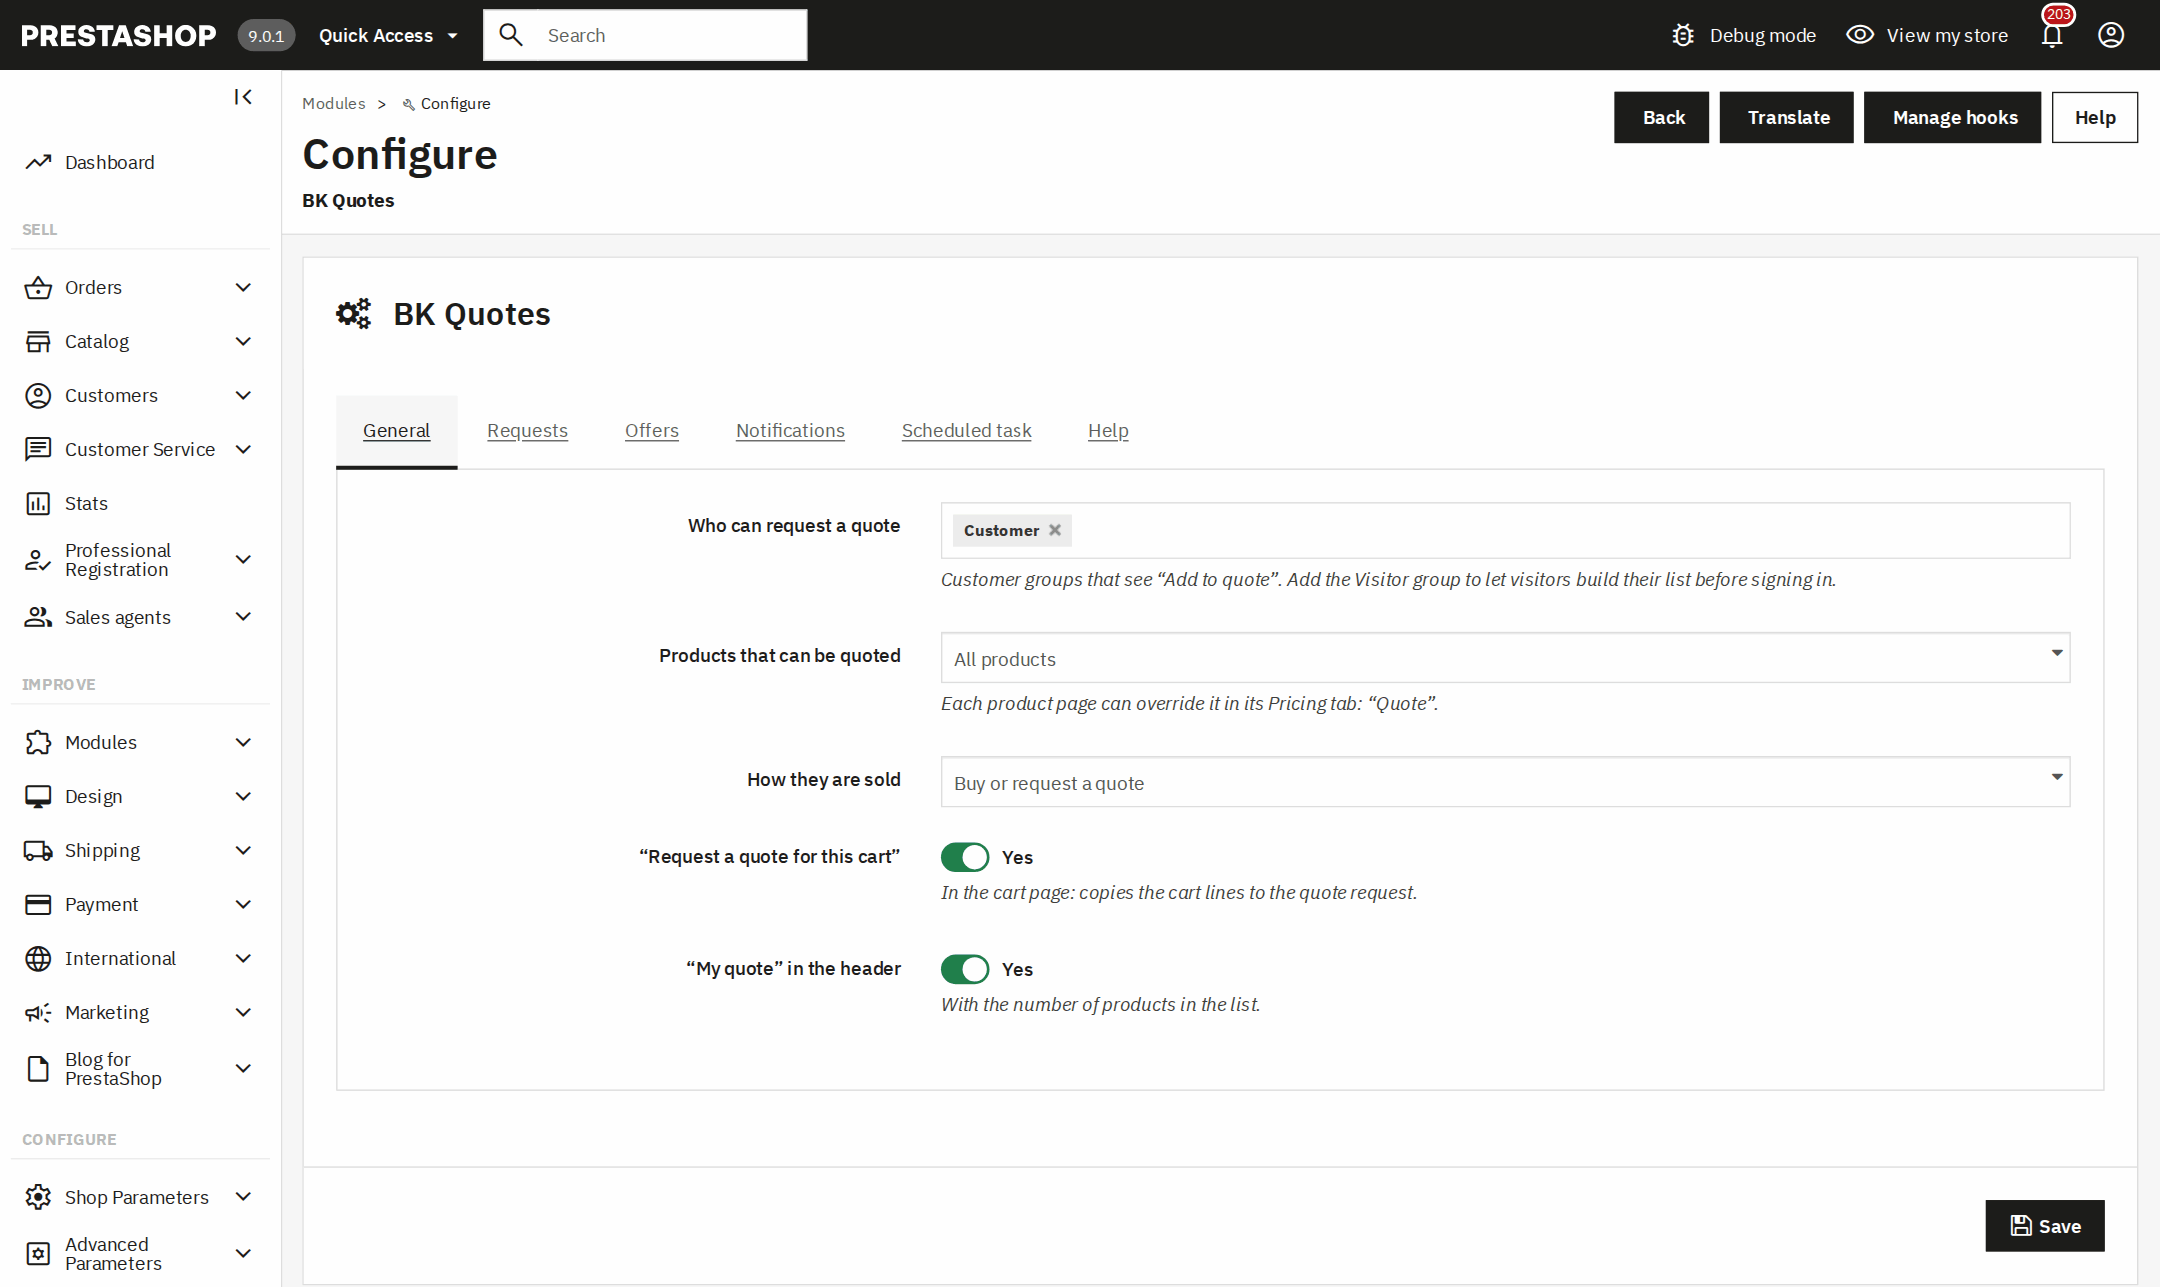2160x1287 pixels.
Task: Click the Who can request a quote field
Action: (1505, 530)
